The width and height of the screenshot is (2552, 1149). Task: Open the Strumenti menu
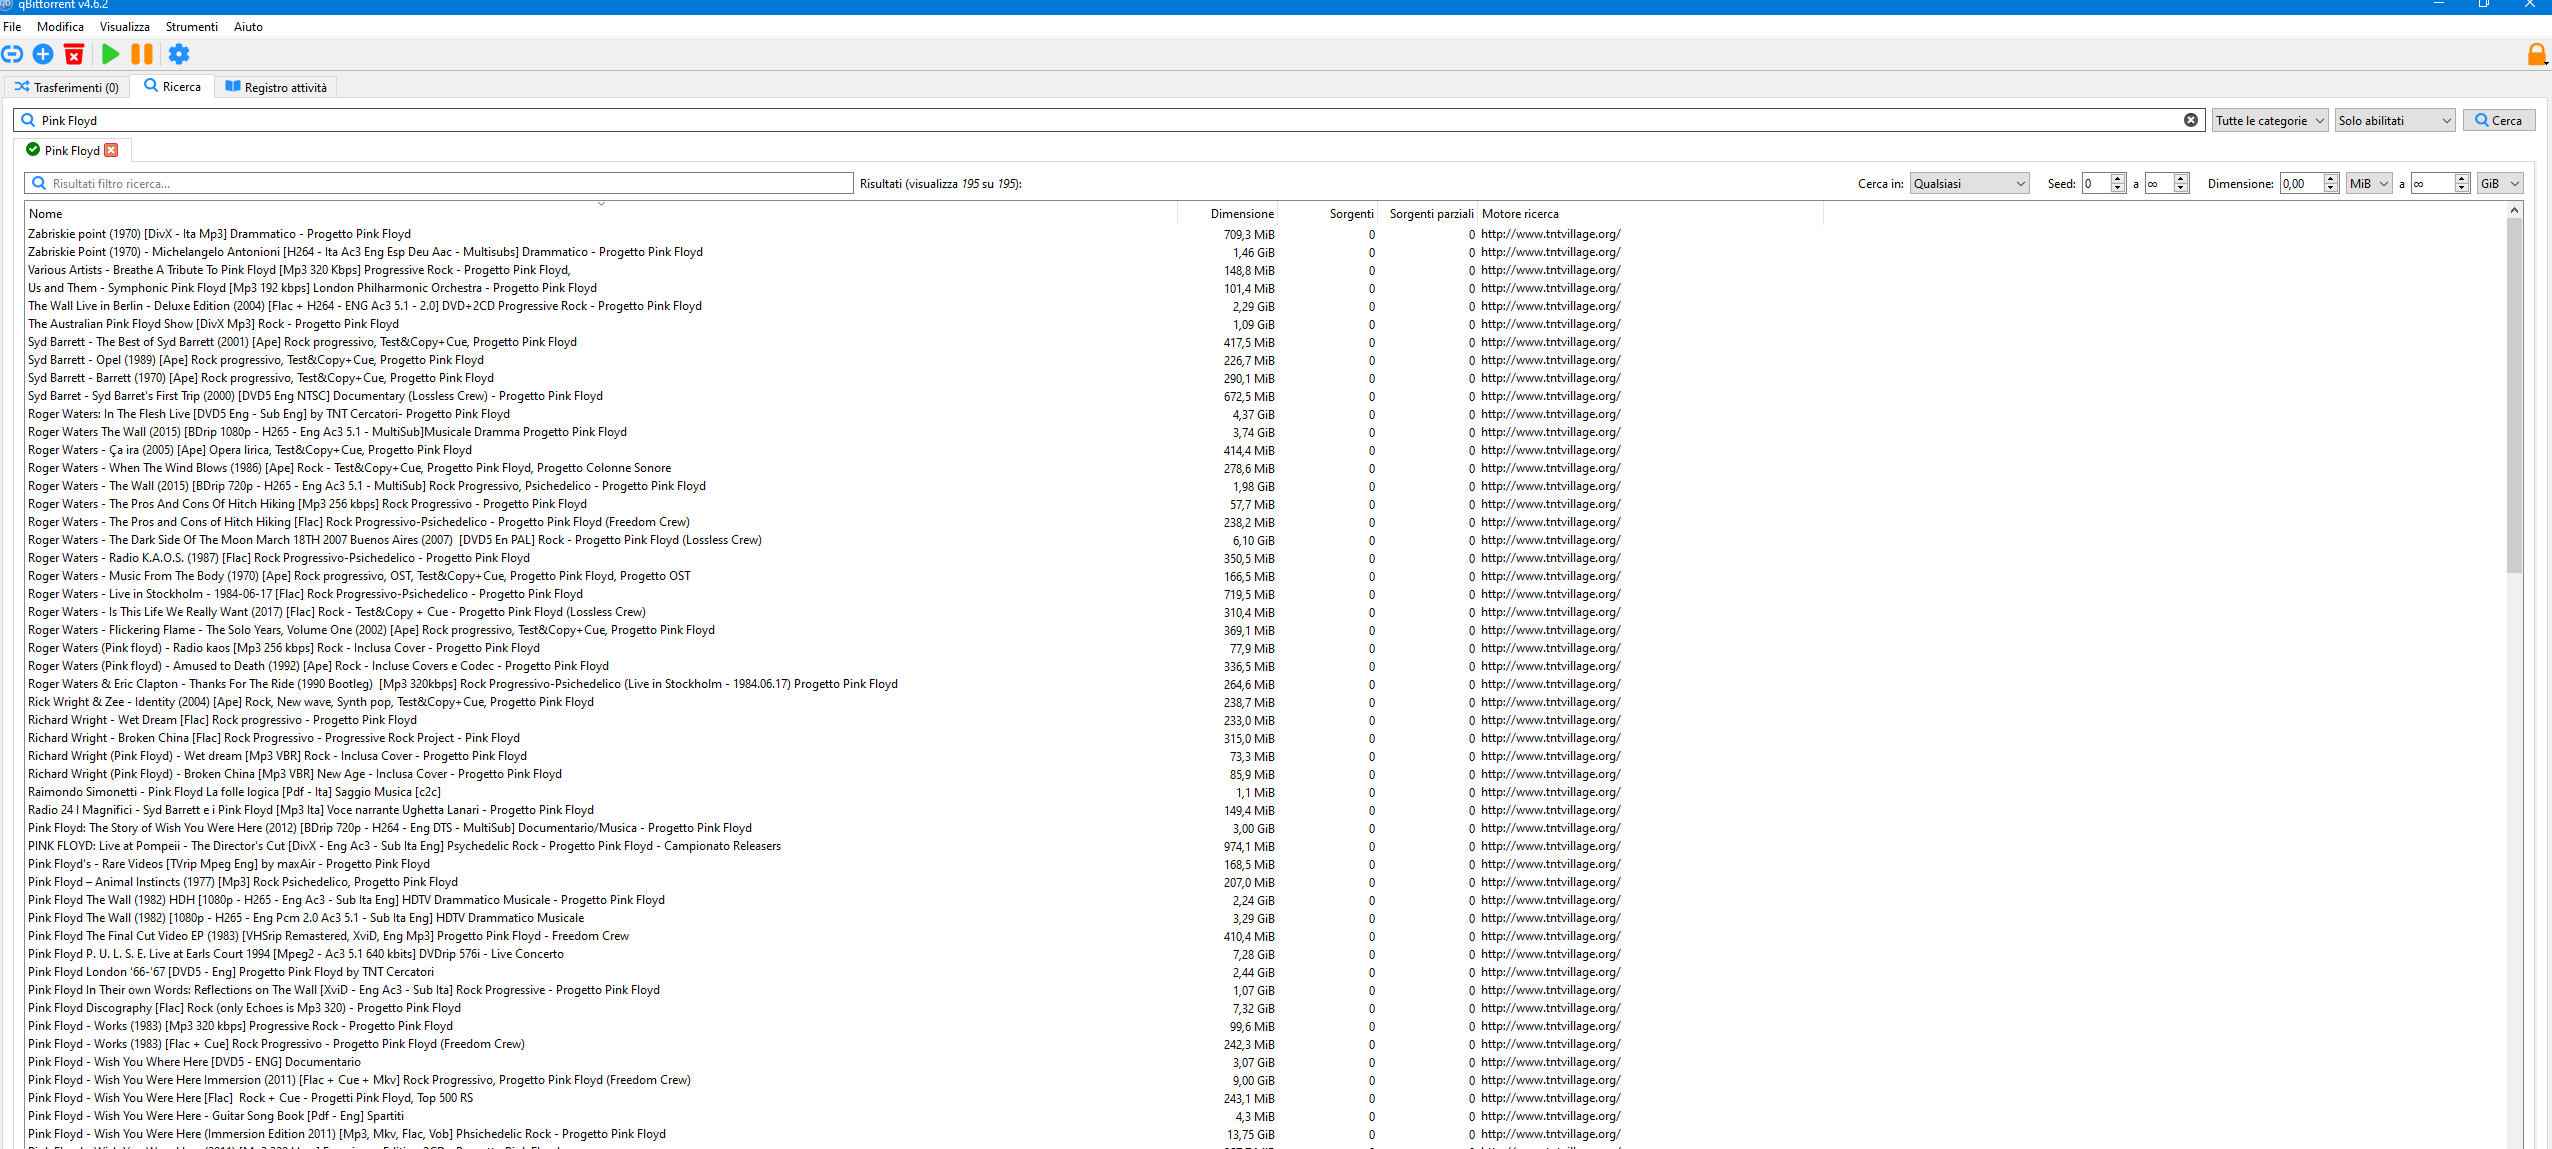pos(191,27)
